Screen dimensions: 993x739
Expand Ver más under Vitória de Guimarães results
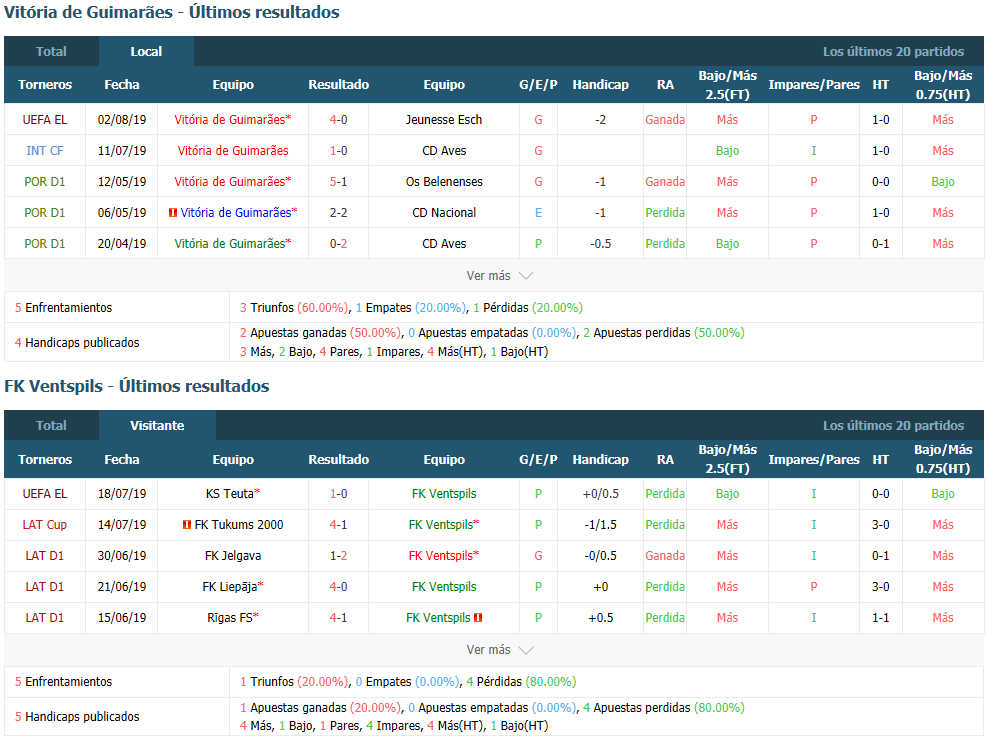(499, 275)
